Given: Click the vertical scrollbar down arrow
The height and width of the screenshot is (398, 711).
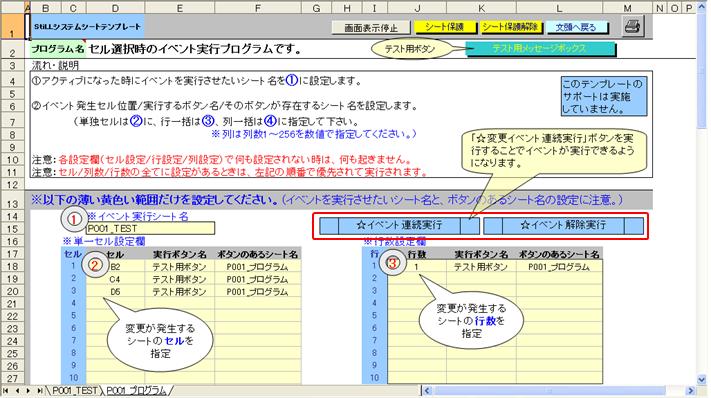Looking at the screenshot, I should click(702, 379).
